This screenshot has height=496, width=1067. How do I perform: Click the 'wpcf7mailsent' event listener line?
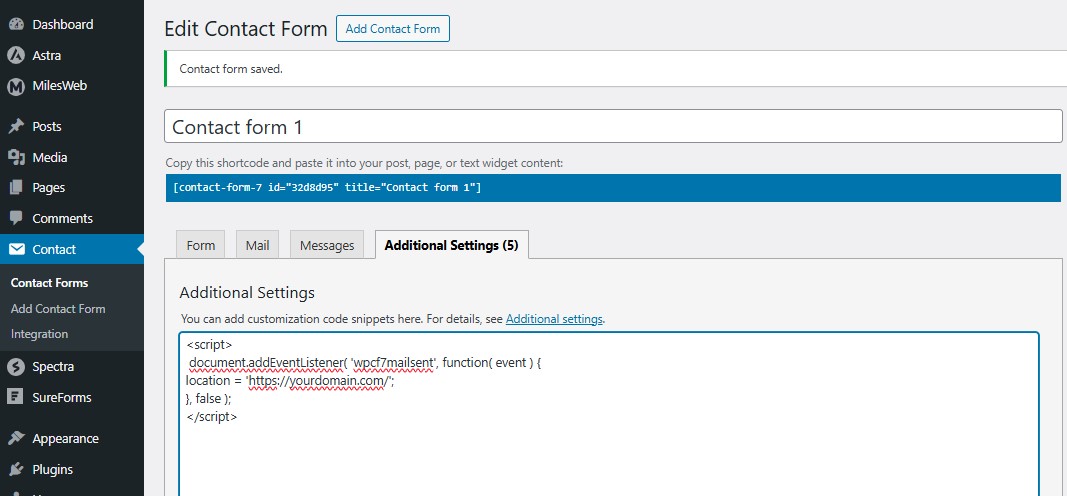coord(365,363)
